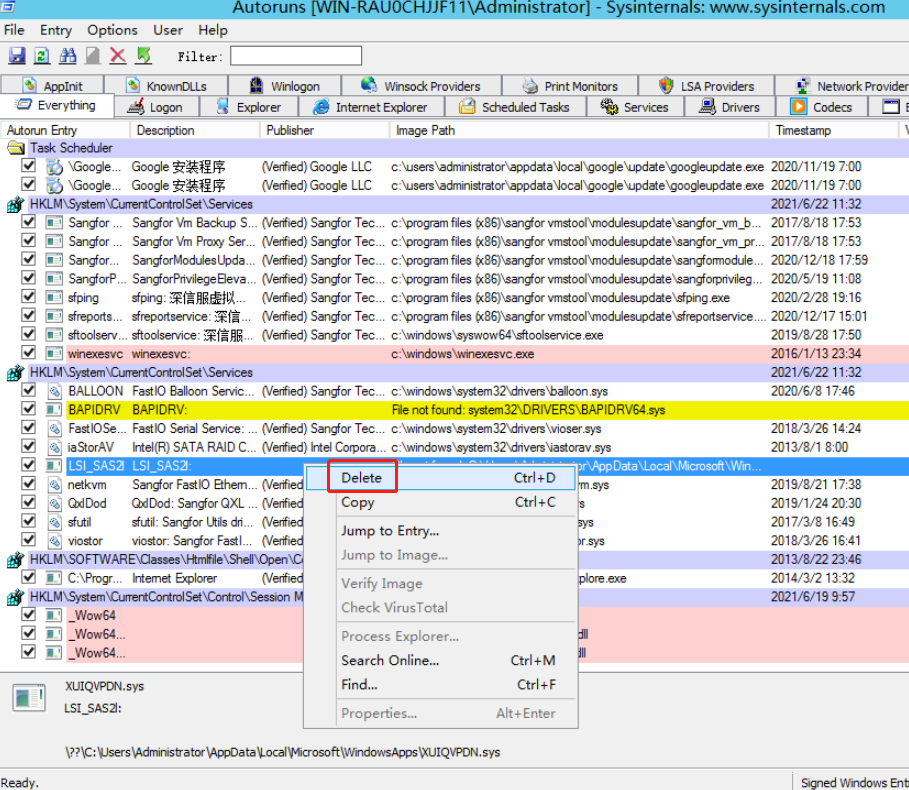Click the Find binoculars icon
The width and height of the screenshot is (909, 790).
tap(67, 56)
